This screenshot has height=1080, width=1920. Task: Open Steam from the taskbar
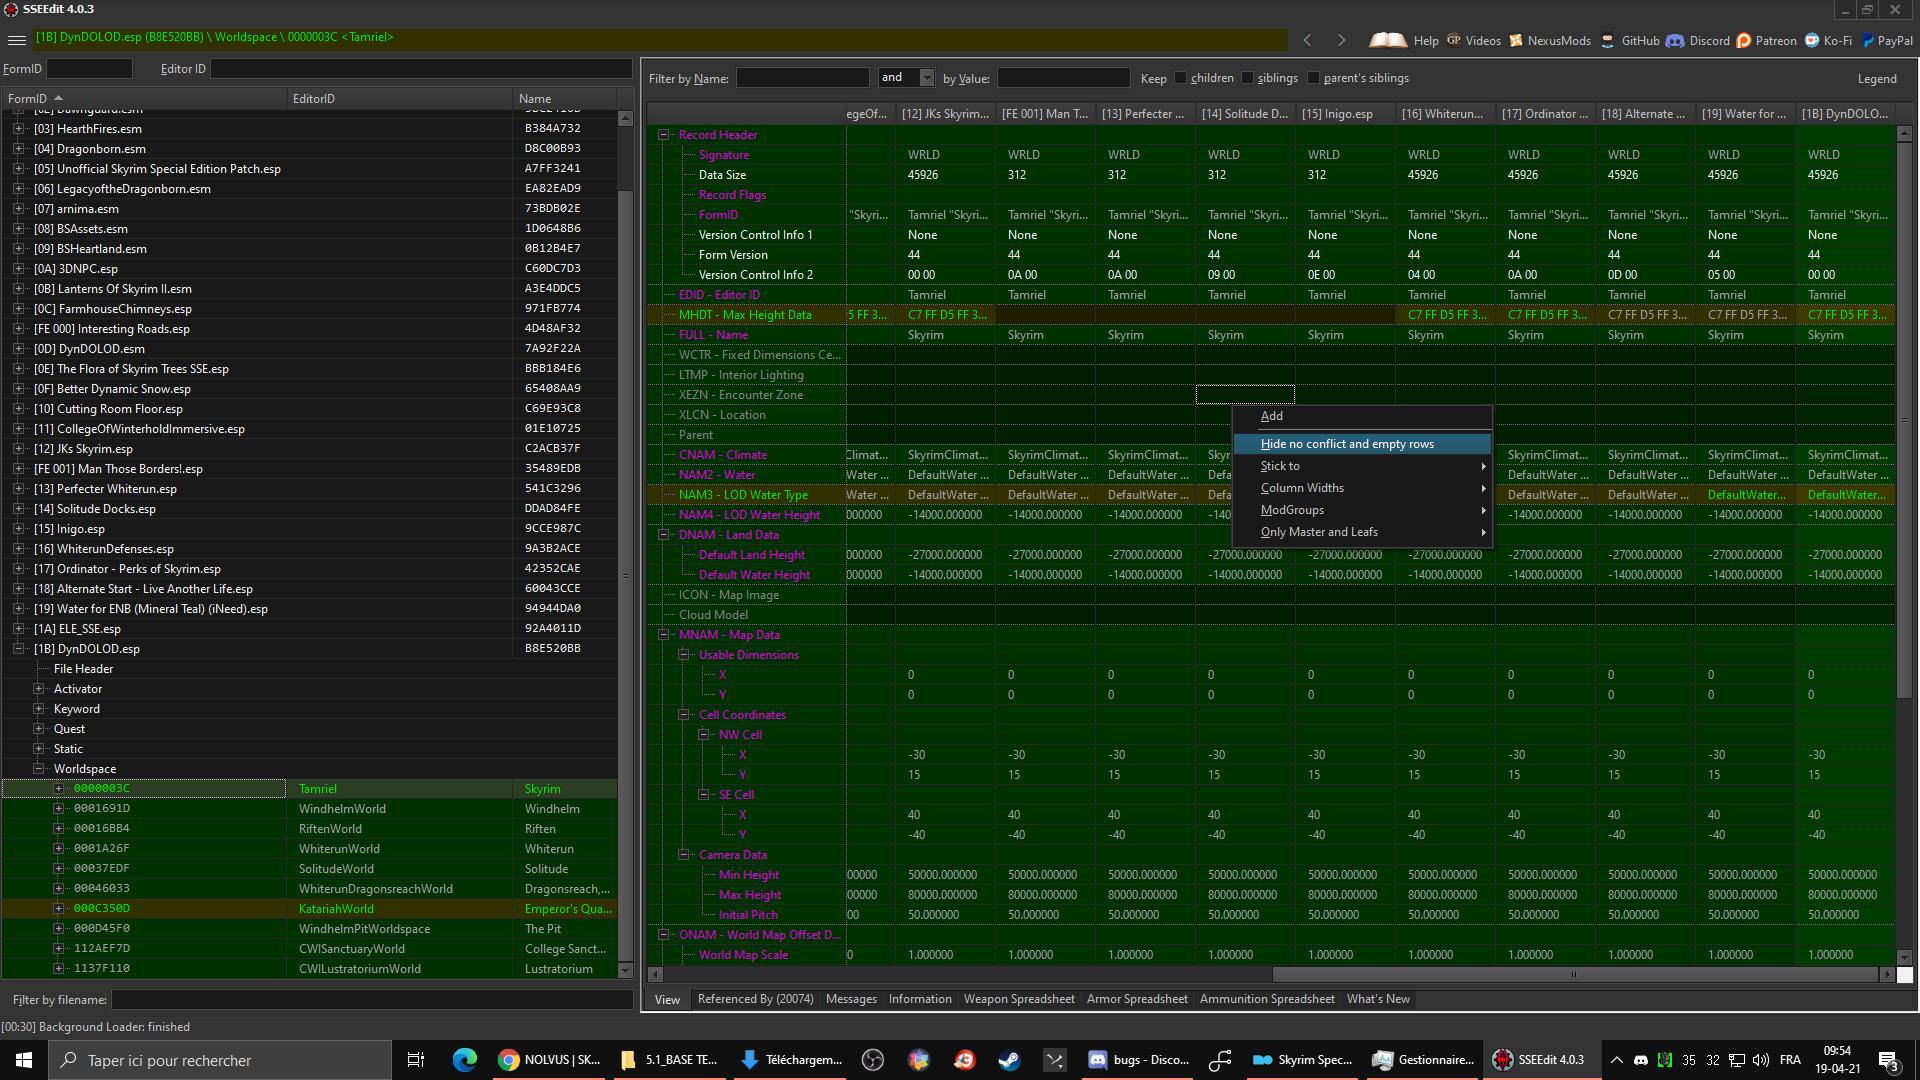click(x=1009, y=1060)
